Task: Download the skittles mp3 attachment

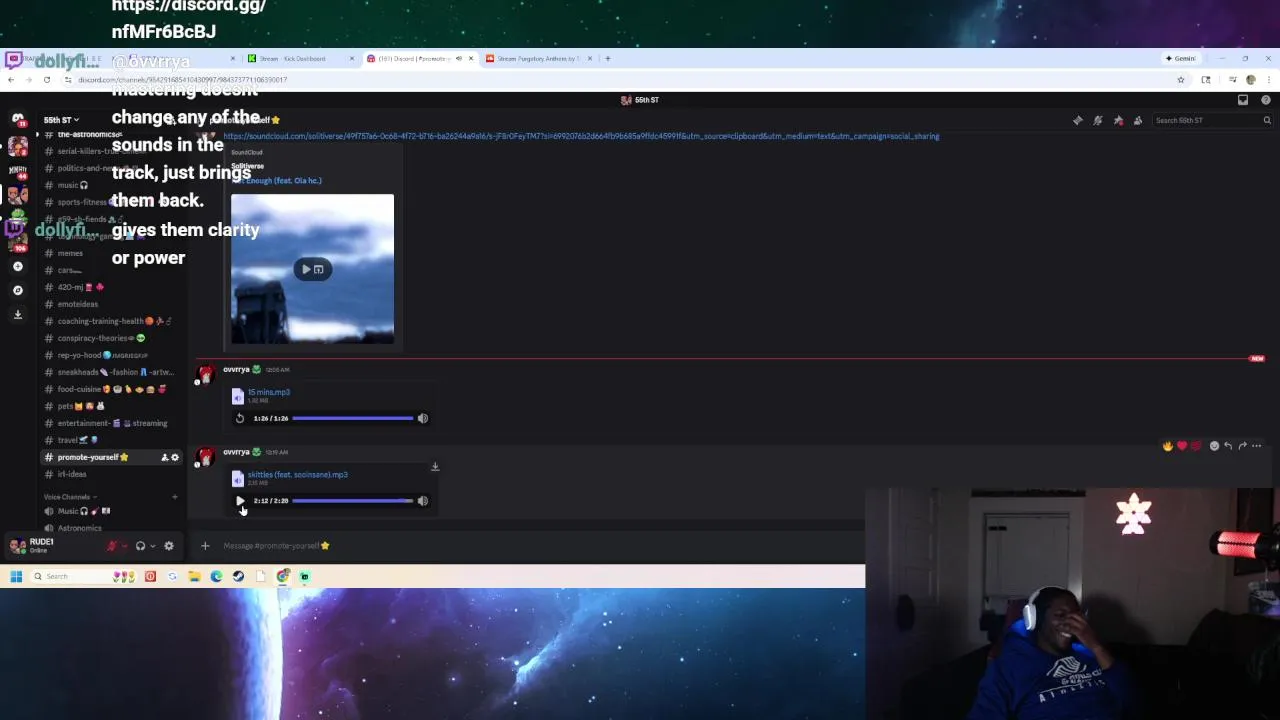Action: click(435, 467)
